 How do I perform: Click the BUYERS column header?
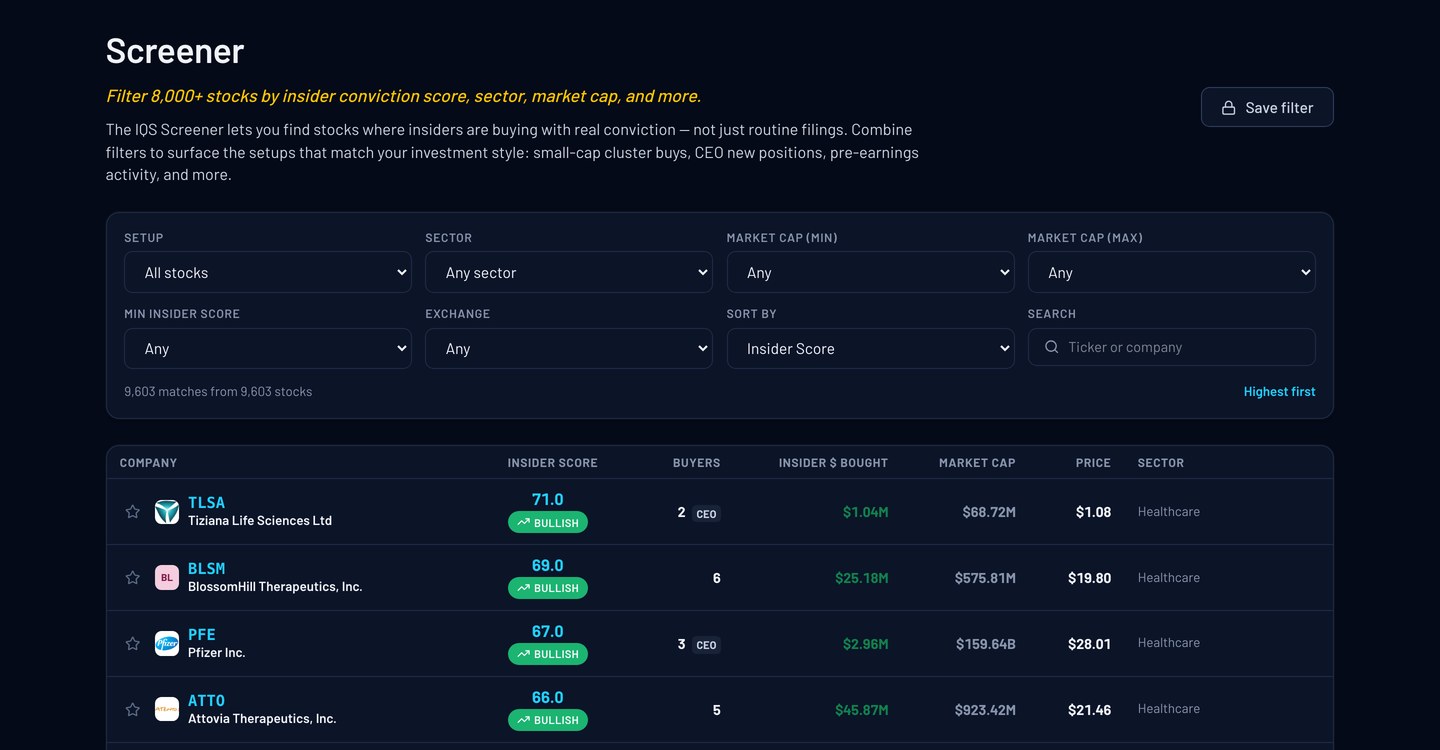pyautogui.click(x=696, y=463)
